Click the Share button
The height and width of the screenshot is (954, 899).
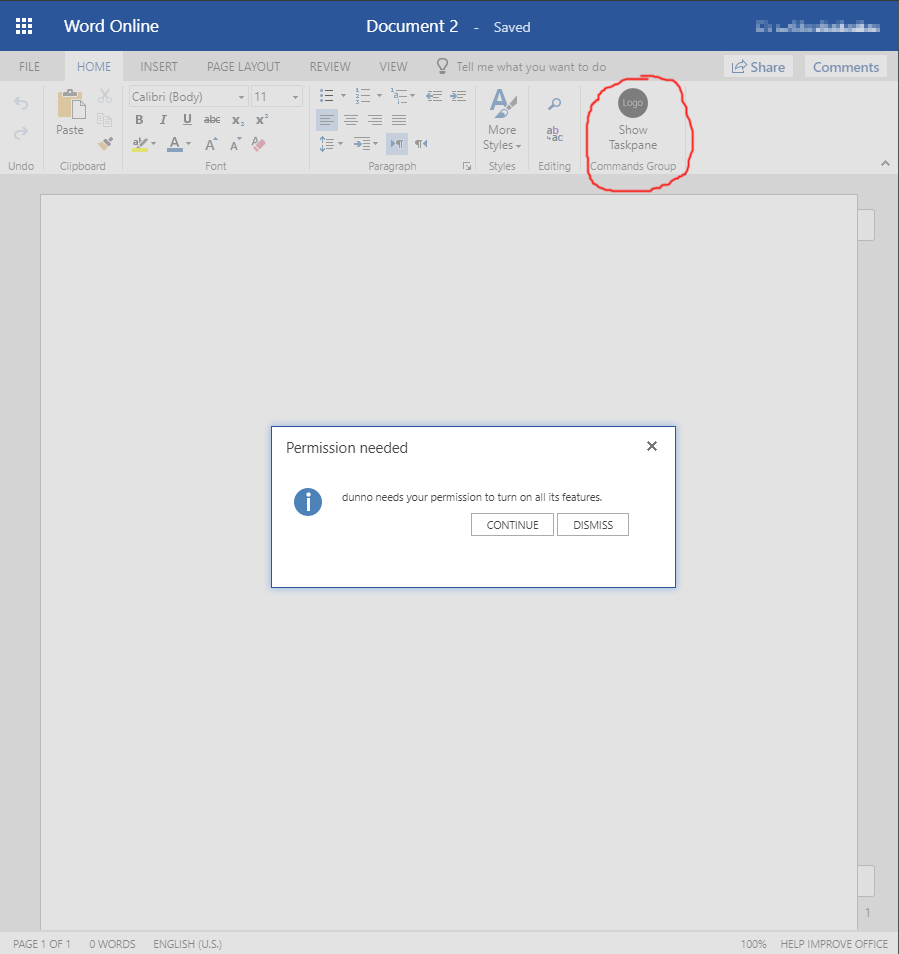pyautogui.click(x=758, y=67)
